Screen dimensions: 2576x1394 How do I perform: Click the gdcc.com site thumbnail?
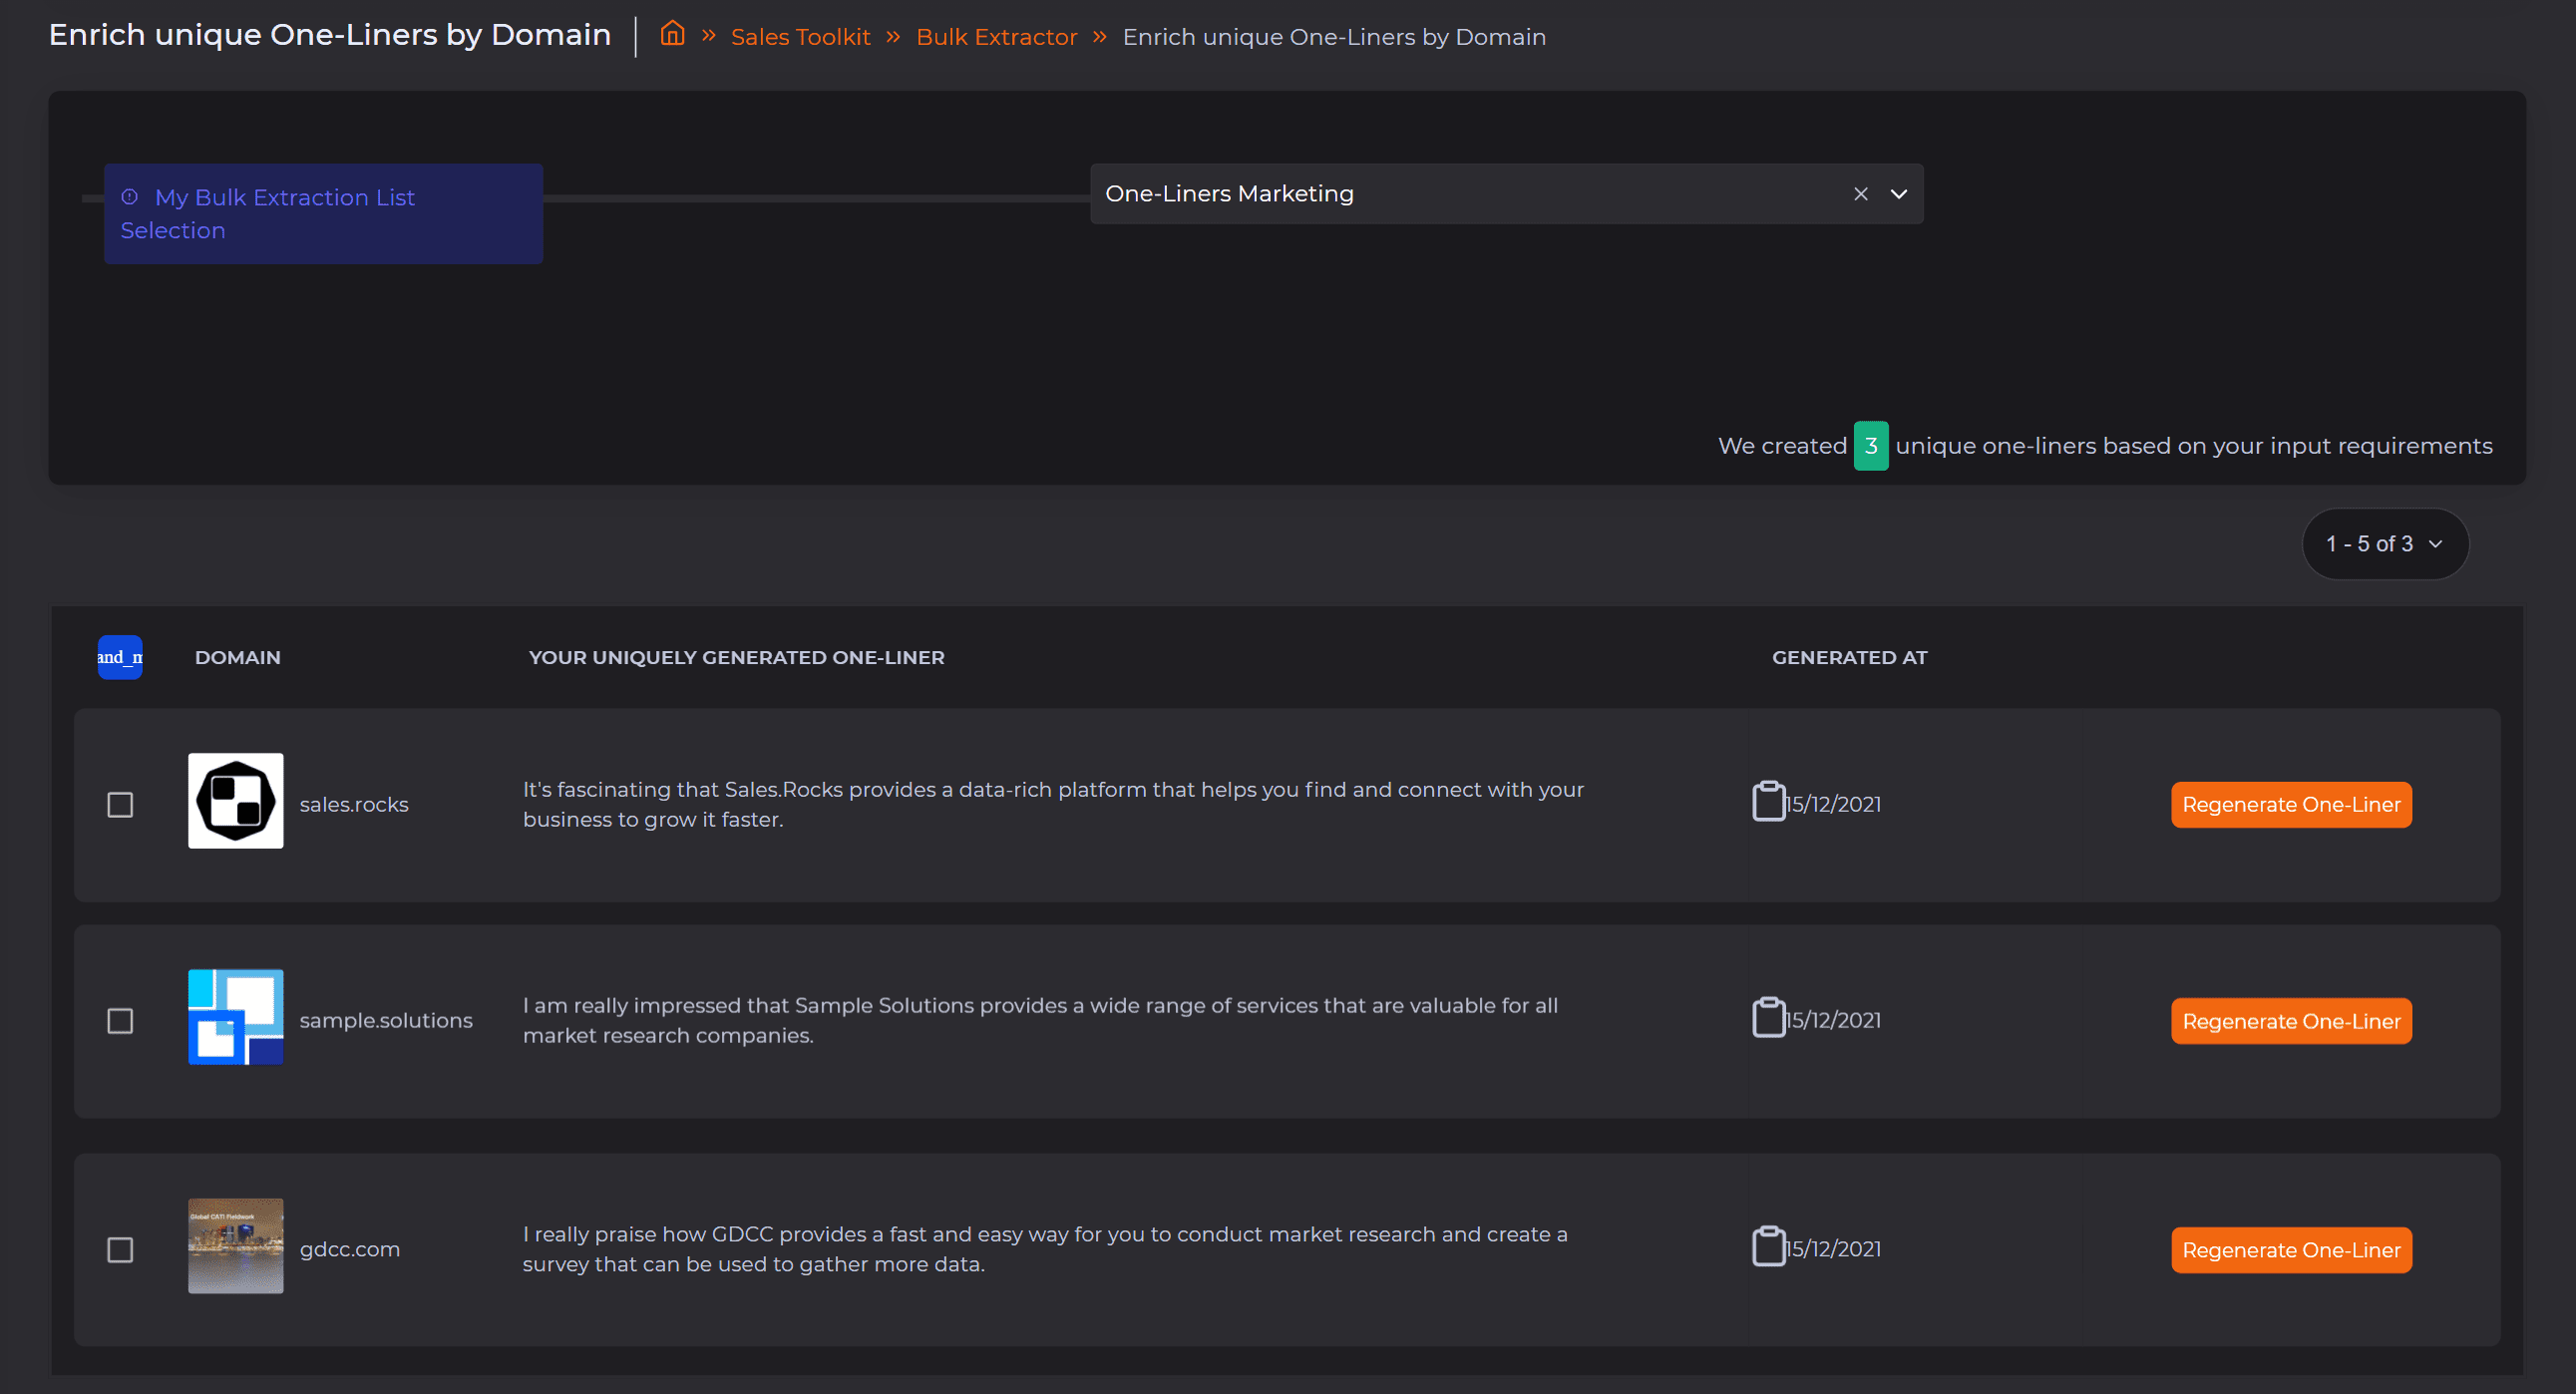(236, 1246)
